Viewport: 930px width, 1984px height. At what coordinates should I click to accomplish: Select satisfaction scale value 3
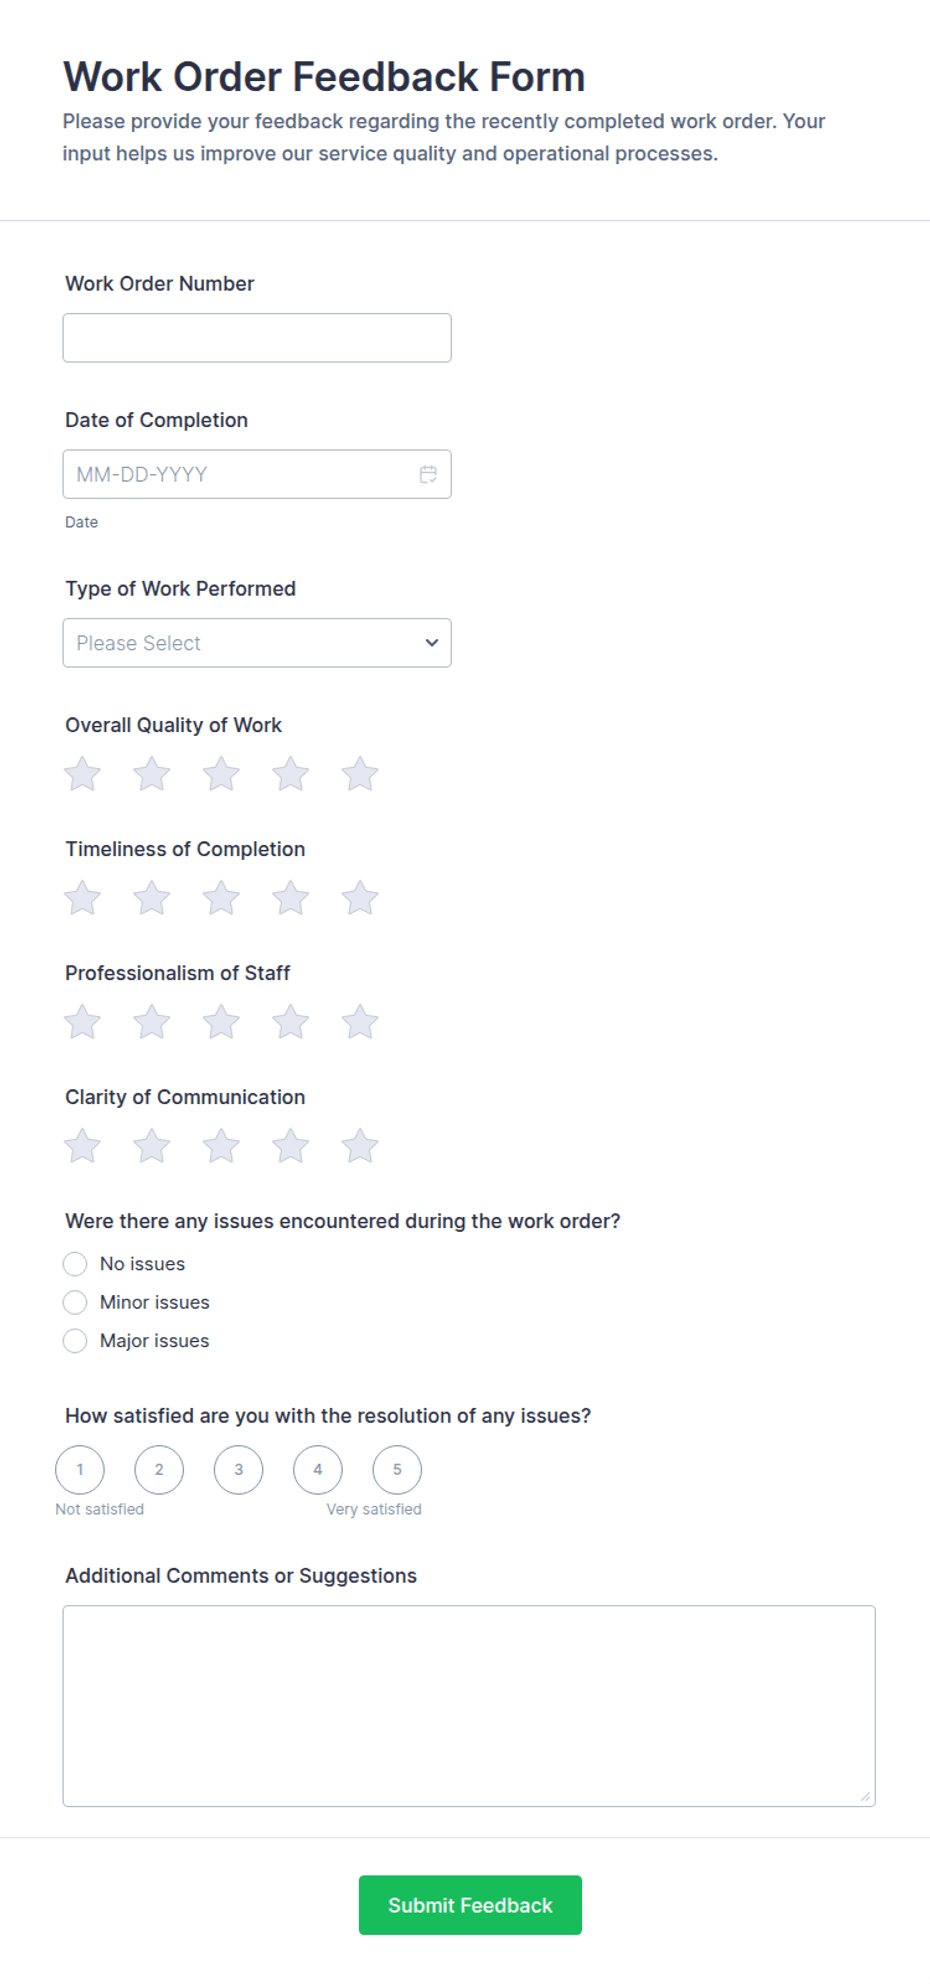click(238, 1470)
